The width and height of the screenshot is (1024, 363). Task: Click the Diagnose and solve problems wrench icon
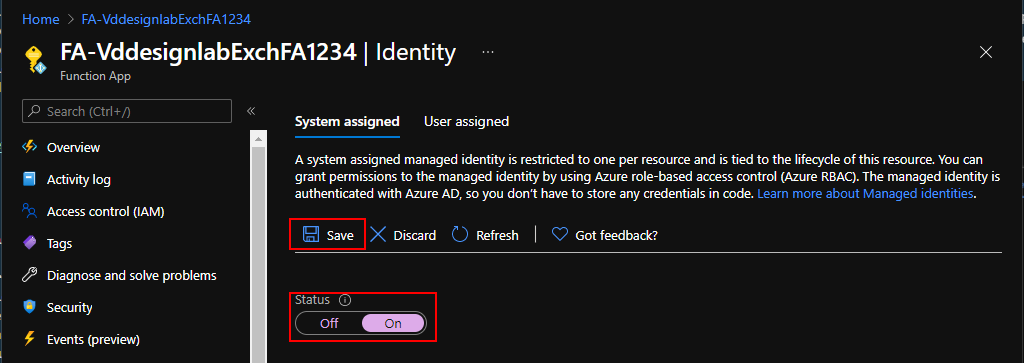(x=29, y=275)
